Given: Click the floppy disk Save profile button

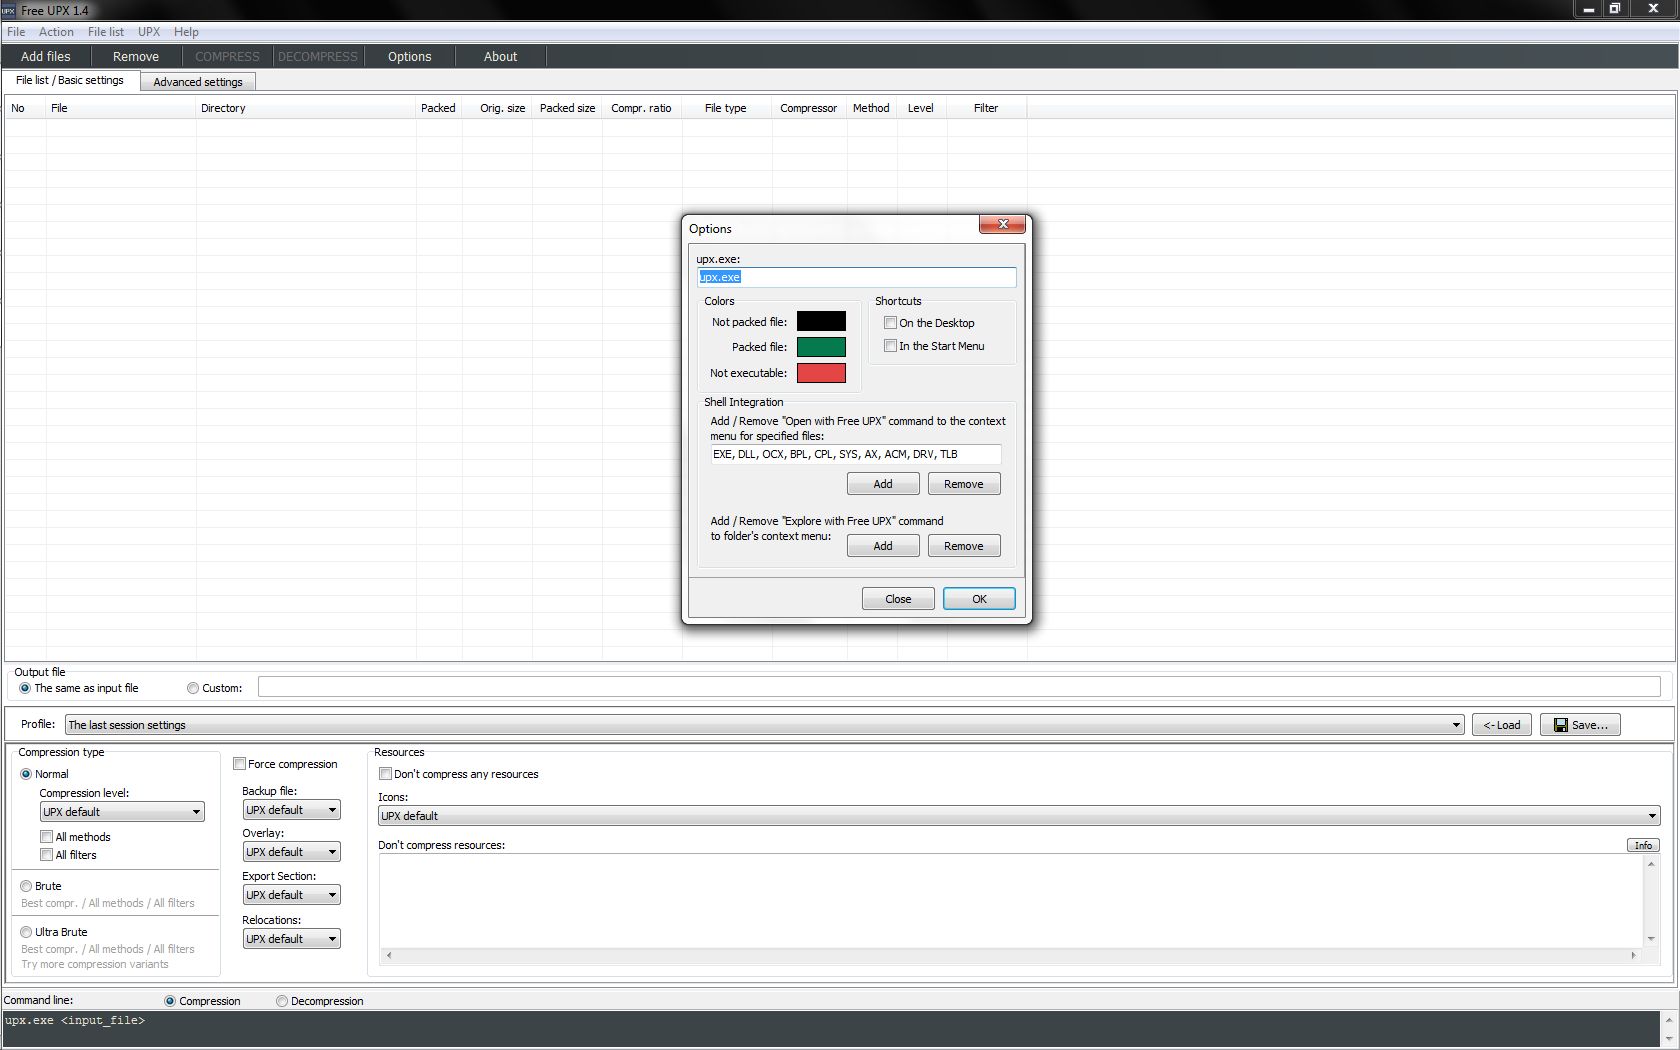Looking at the screenshot, I should pos(1580,725).
